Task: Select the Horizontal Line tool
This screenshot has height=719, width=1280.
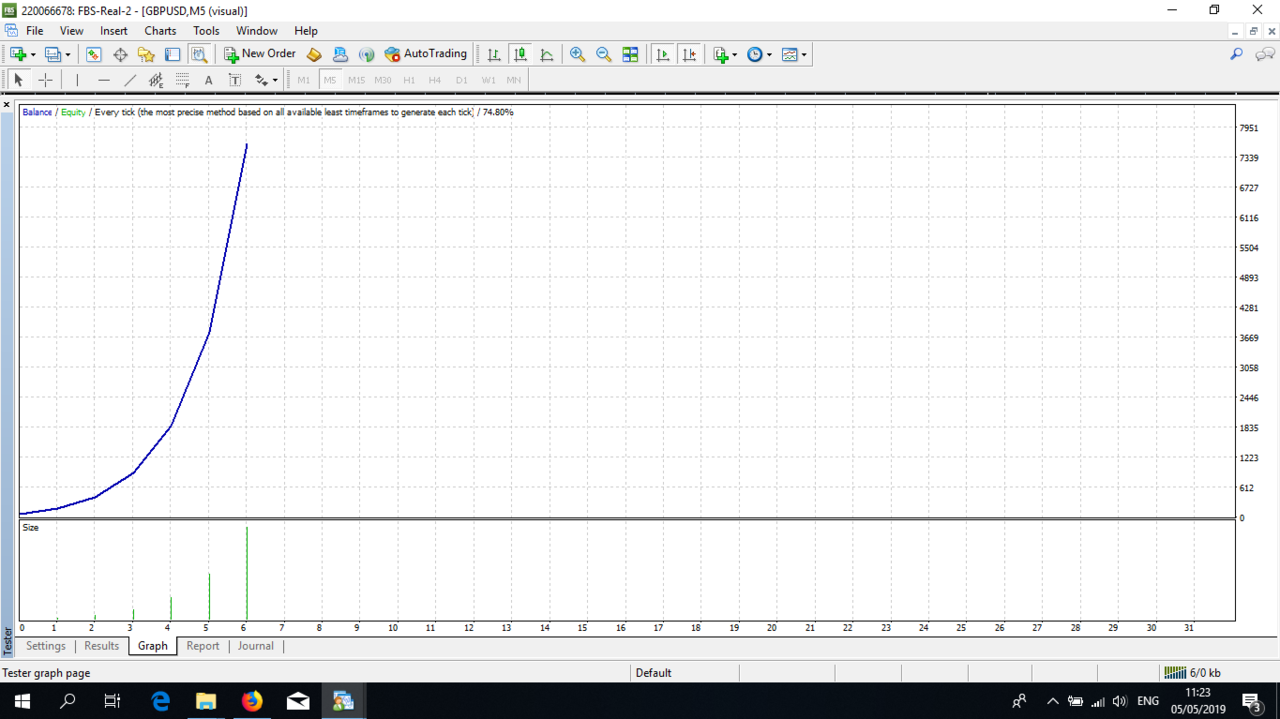Action: (x=103, y=80)
